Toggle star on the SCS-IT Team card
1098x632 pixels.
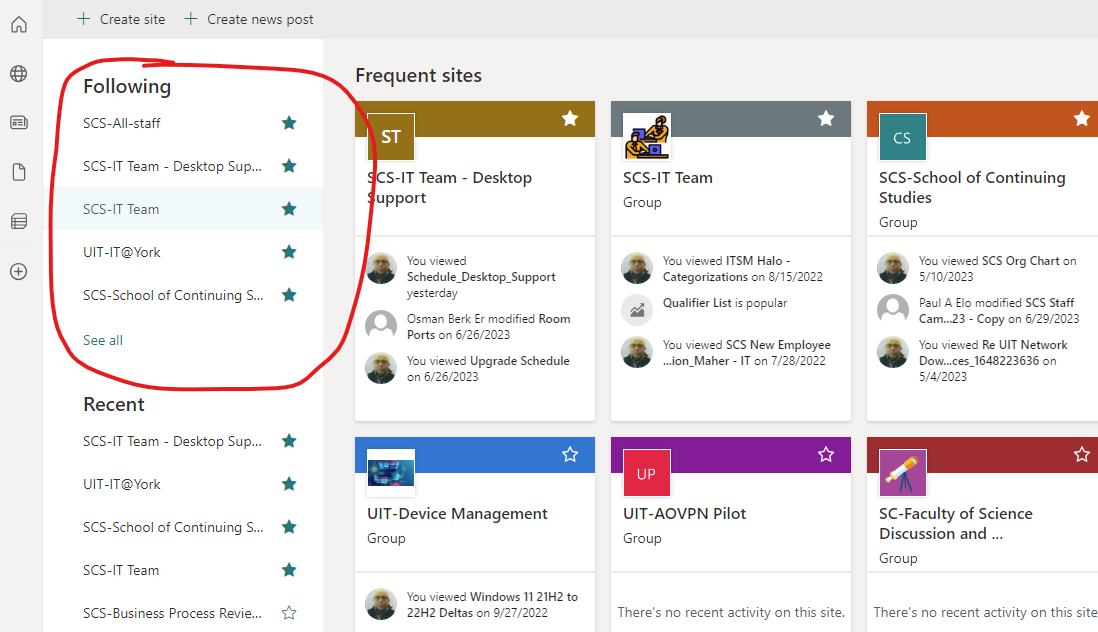826,118
